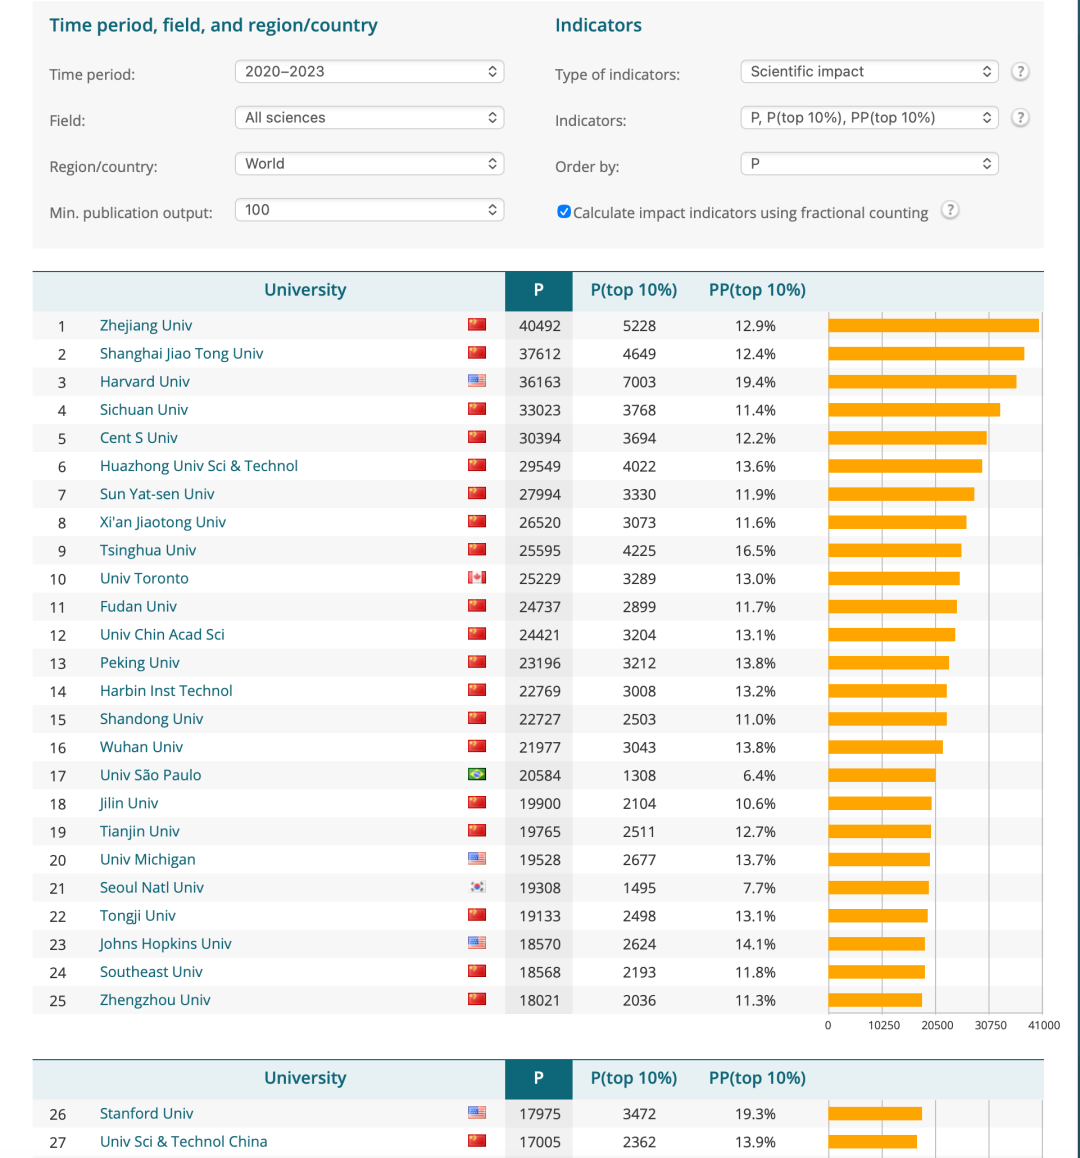The image size is (1080, 1158).
Task: Open help icon for fractional counting
Action: click(950, 210)
